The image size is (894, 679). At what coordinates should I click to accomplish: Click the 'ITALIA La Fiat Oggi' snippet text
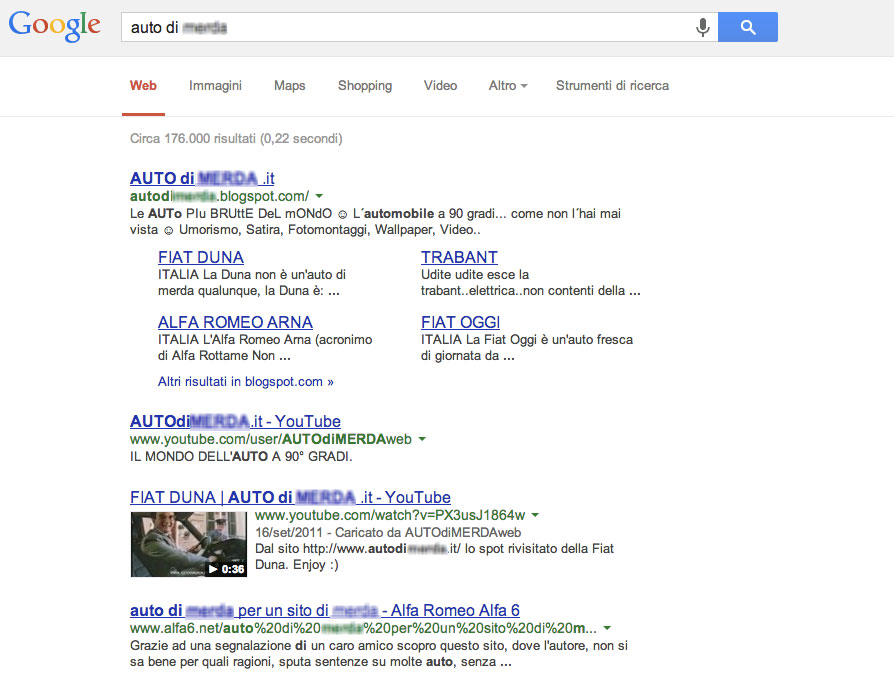click(x=527, y=348)
